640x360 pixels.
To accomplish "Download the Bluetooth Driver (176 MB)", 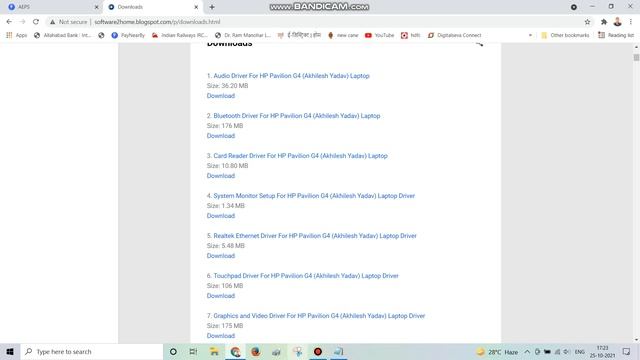I will point(220,136).
